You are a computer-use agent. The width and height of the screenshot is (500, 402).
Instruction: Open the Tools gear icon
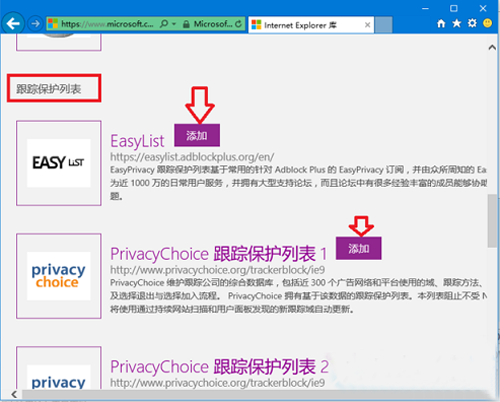pyautogui.click(x=472, y=23)
